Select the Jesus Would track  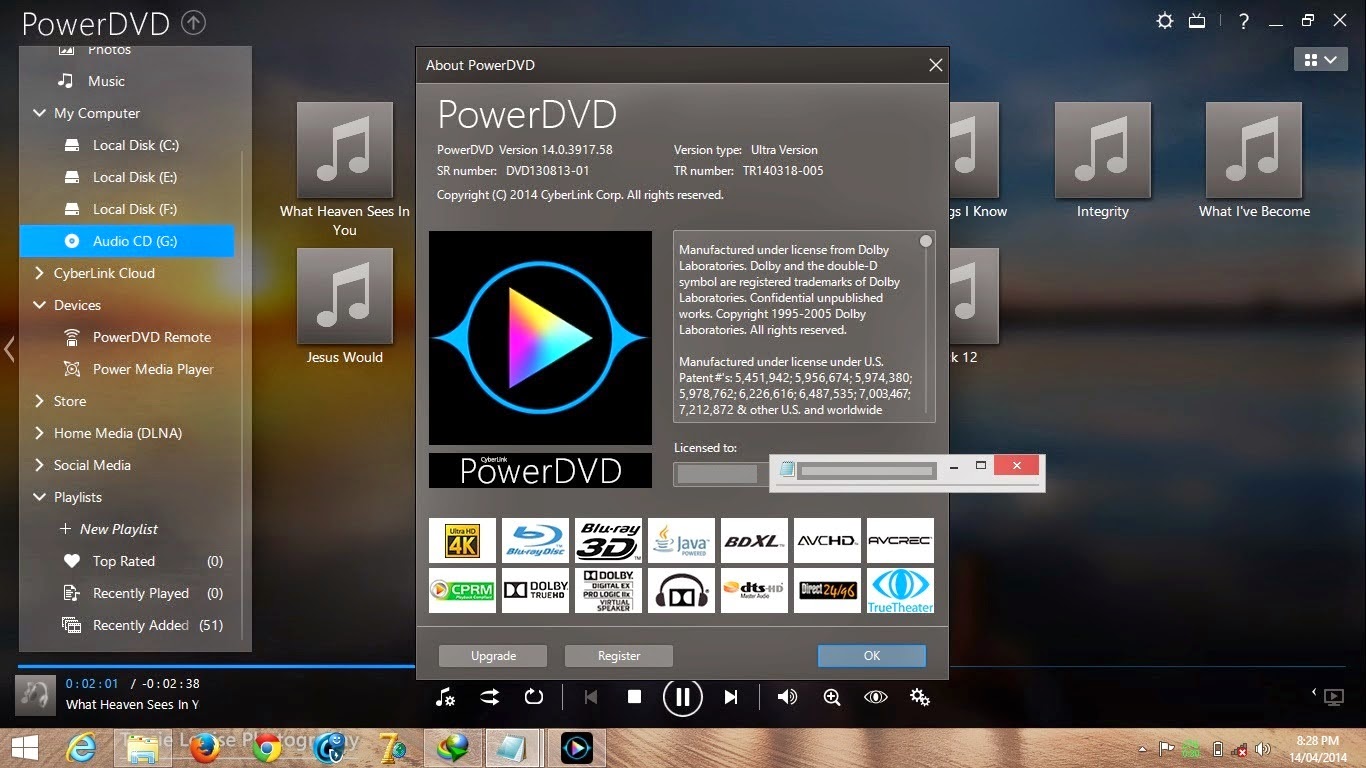pos(345,296)
